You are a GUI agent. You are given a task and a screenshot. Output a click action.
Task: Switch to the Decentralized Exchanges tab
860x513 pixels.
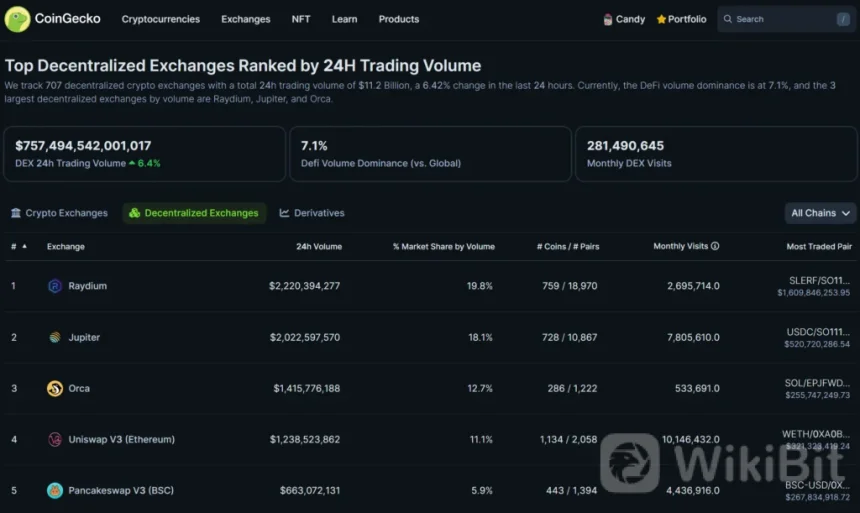[194, 213]
